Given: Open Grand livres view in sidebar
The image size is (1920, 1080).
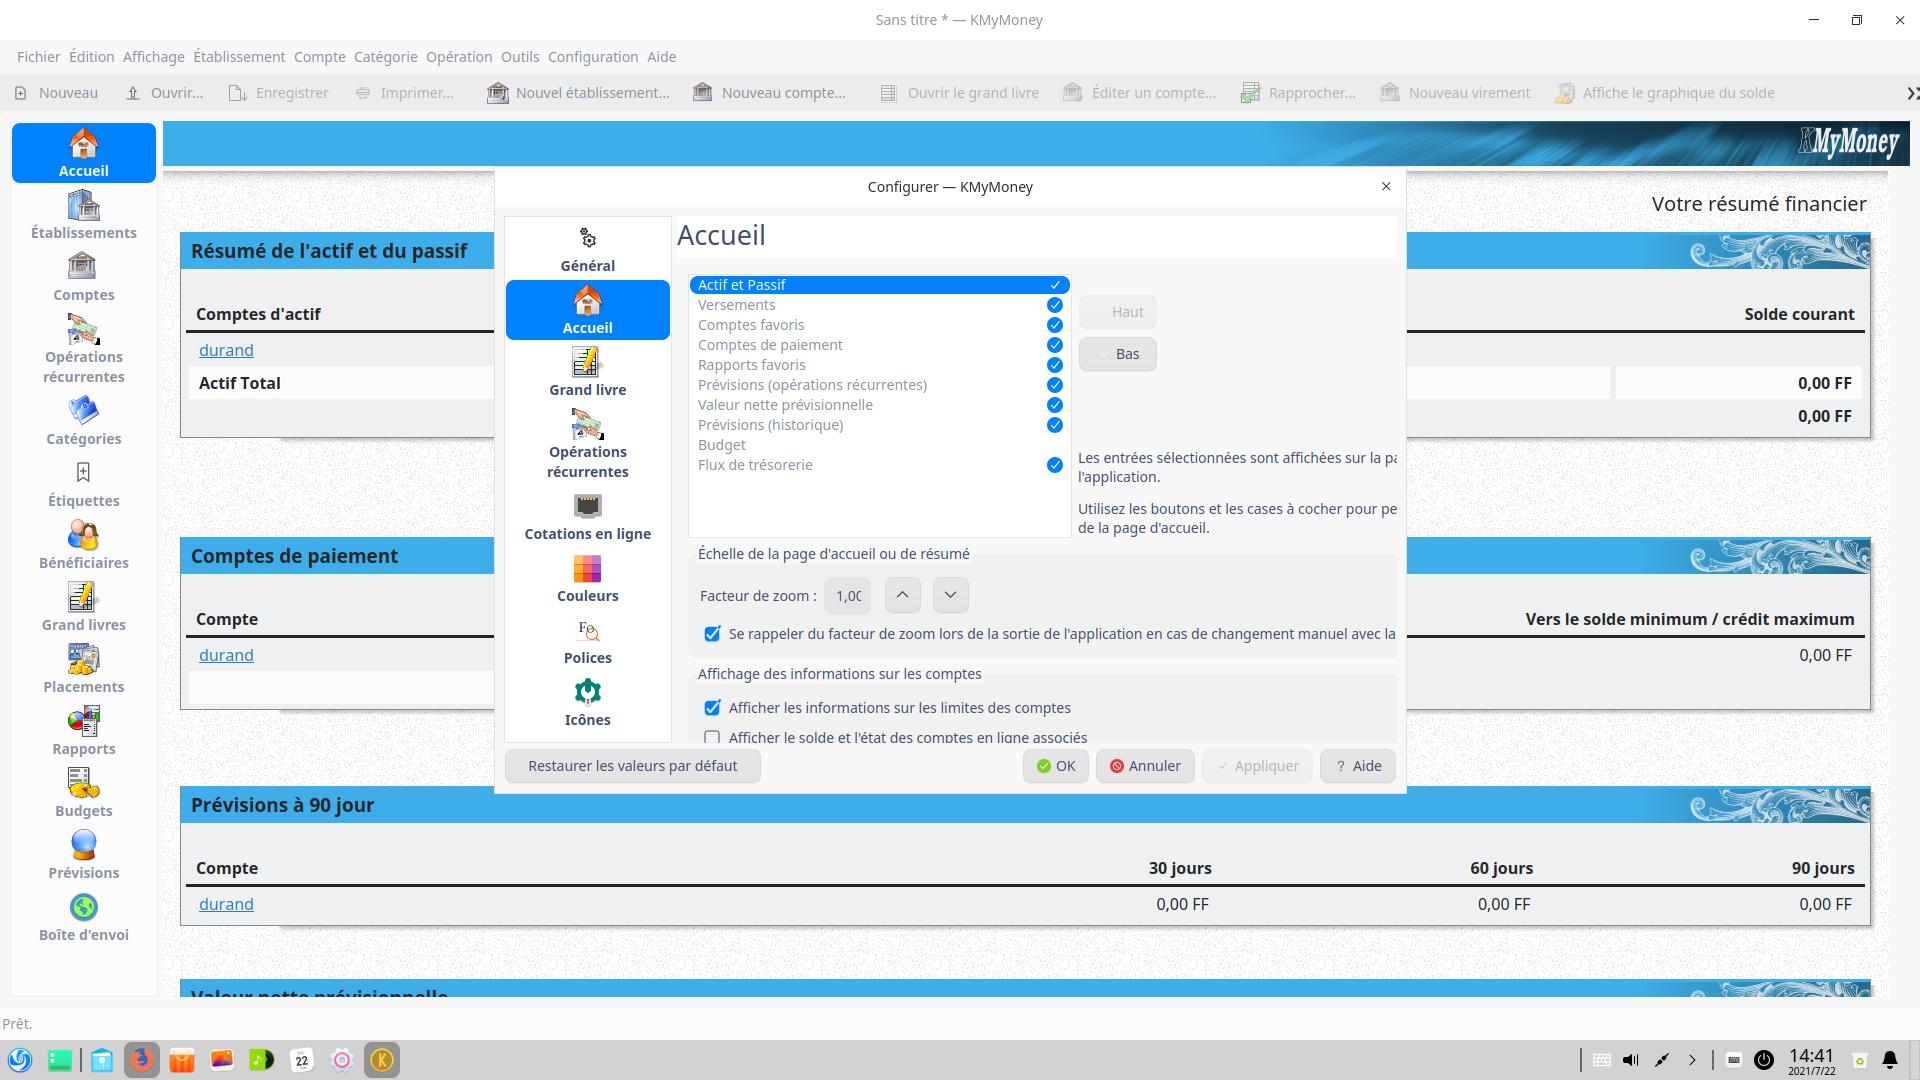Looking at the screenshot, I should (x=84, y=607).
